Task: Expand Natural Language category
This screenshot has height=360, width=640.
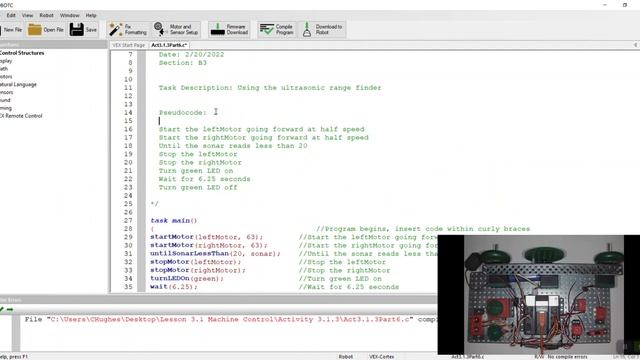Action: [x=18, y=84]
